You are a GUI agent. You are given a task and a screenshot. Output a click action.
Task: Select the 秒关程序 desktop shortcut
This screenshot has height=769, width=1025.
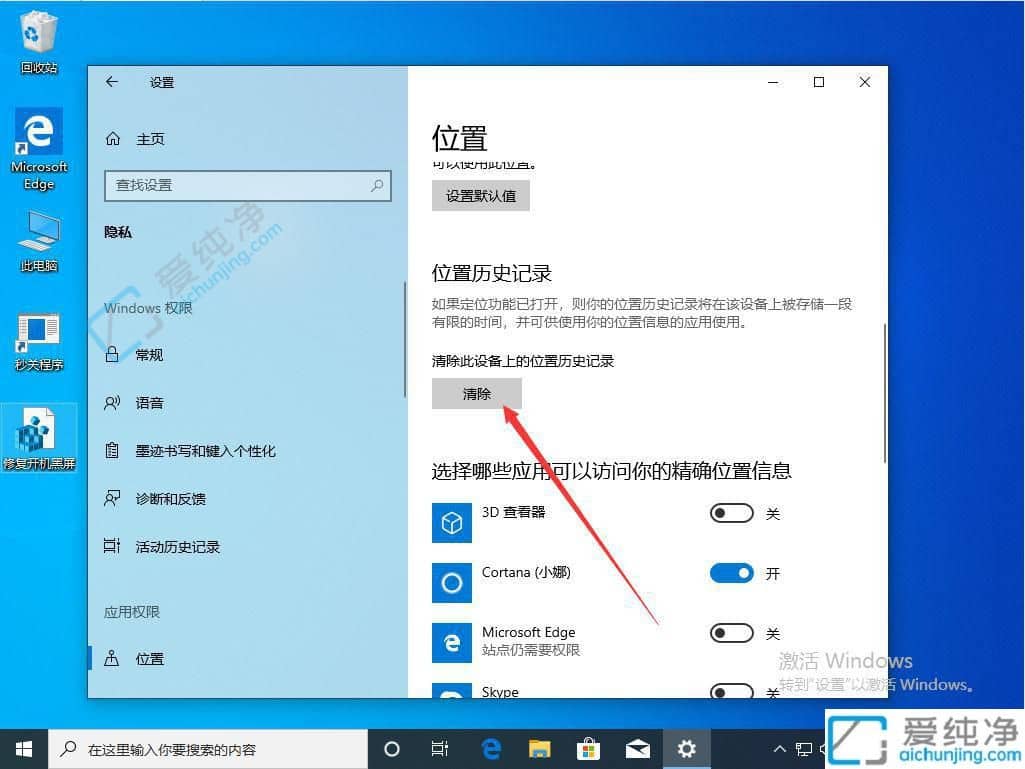point(39,342)
